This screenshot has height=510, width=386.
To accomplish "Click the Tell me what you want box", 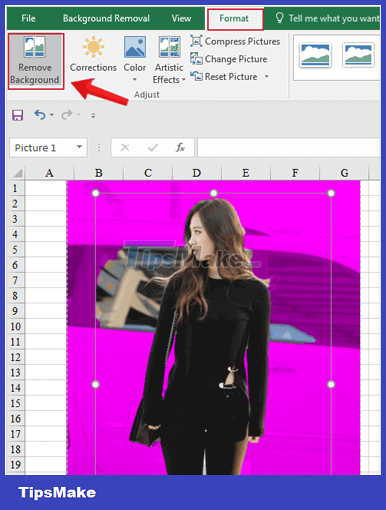I will (329, 18).
